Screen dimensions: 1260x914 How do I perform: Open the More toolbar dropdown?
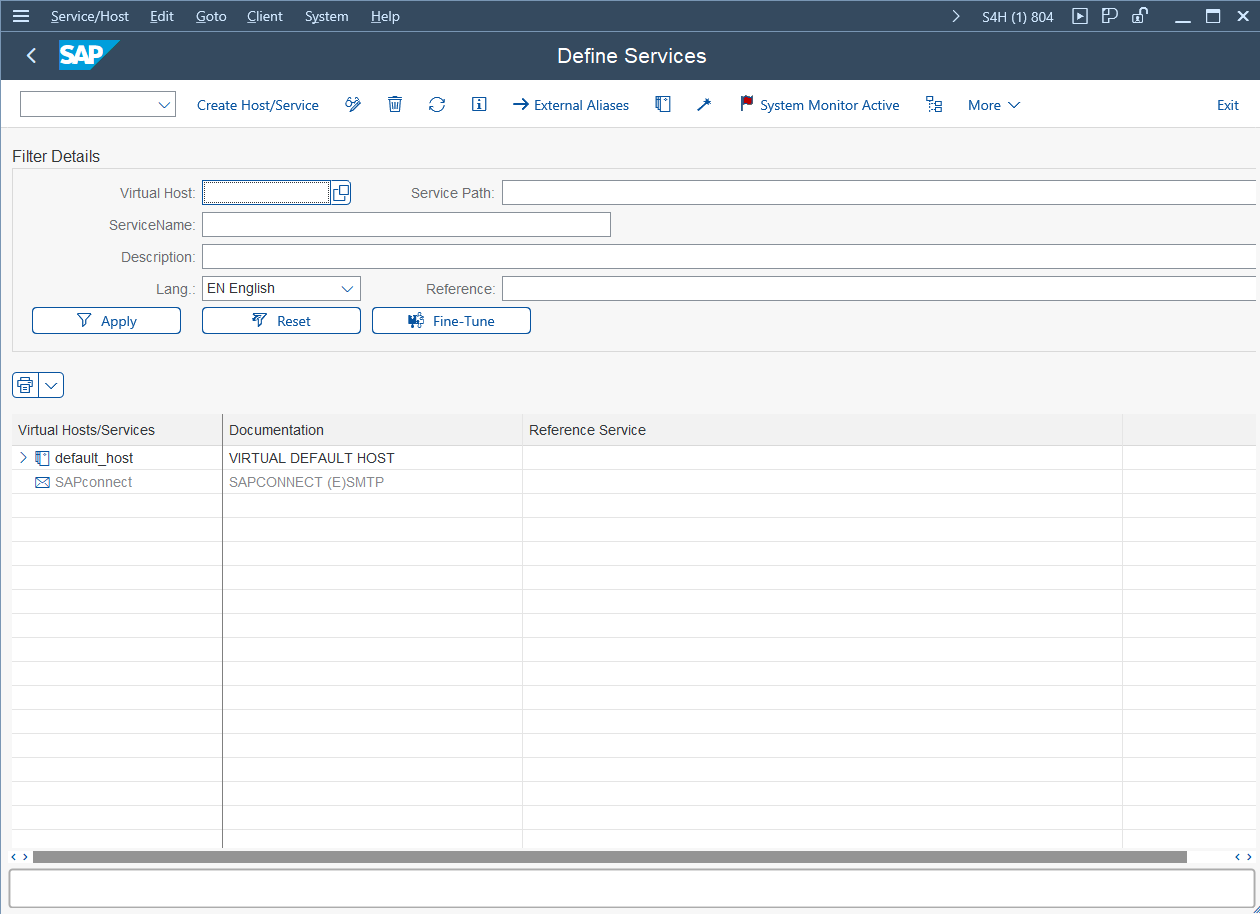(x=993, y=105)
